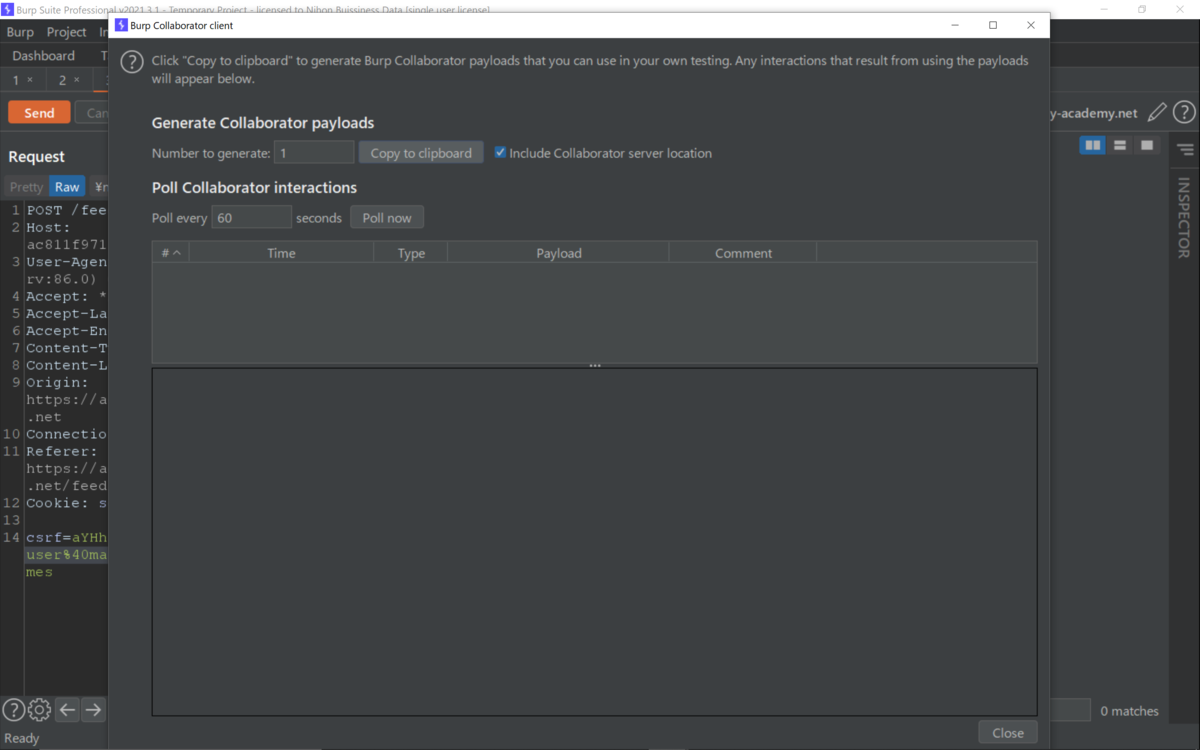Click the Payload column header
Viewport: 1200px width, 750px height.
coord(558,253)
